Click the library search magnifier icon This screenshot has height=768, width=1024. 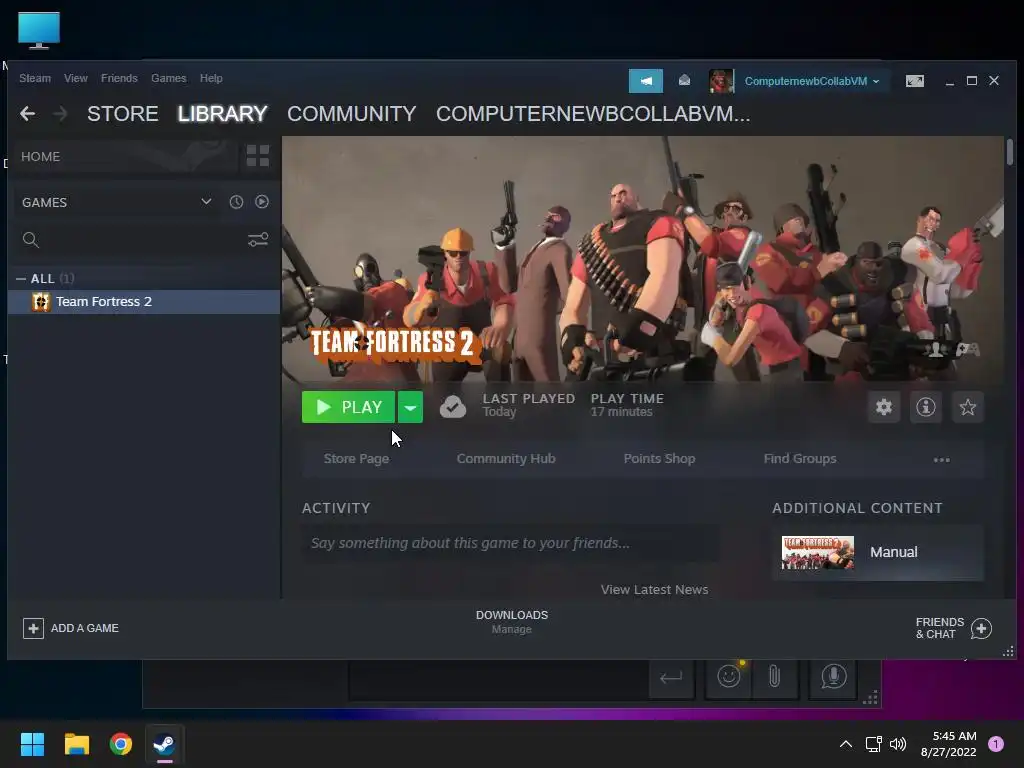click(x=31, y=240)
